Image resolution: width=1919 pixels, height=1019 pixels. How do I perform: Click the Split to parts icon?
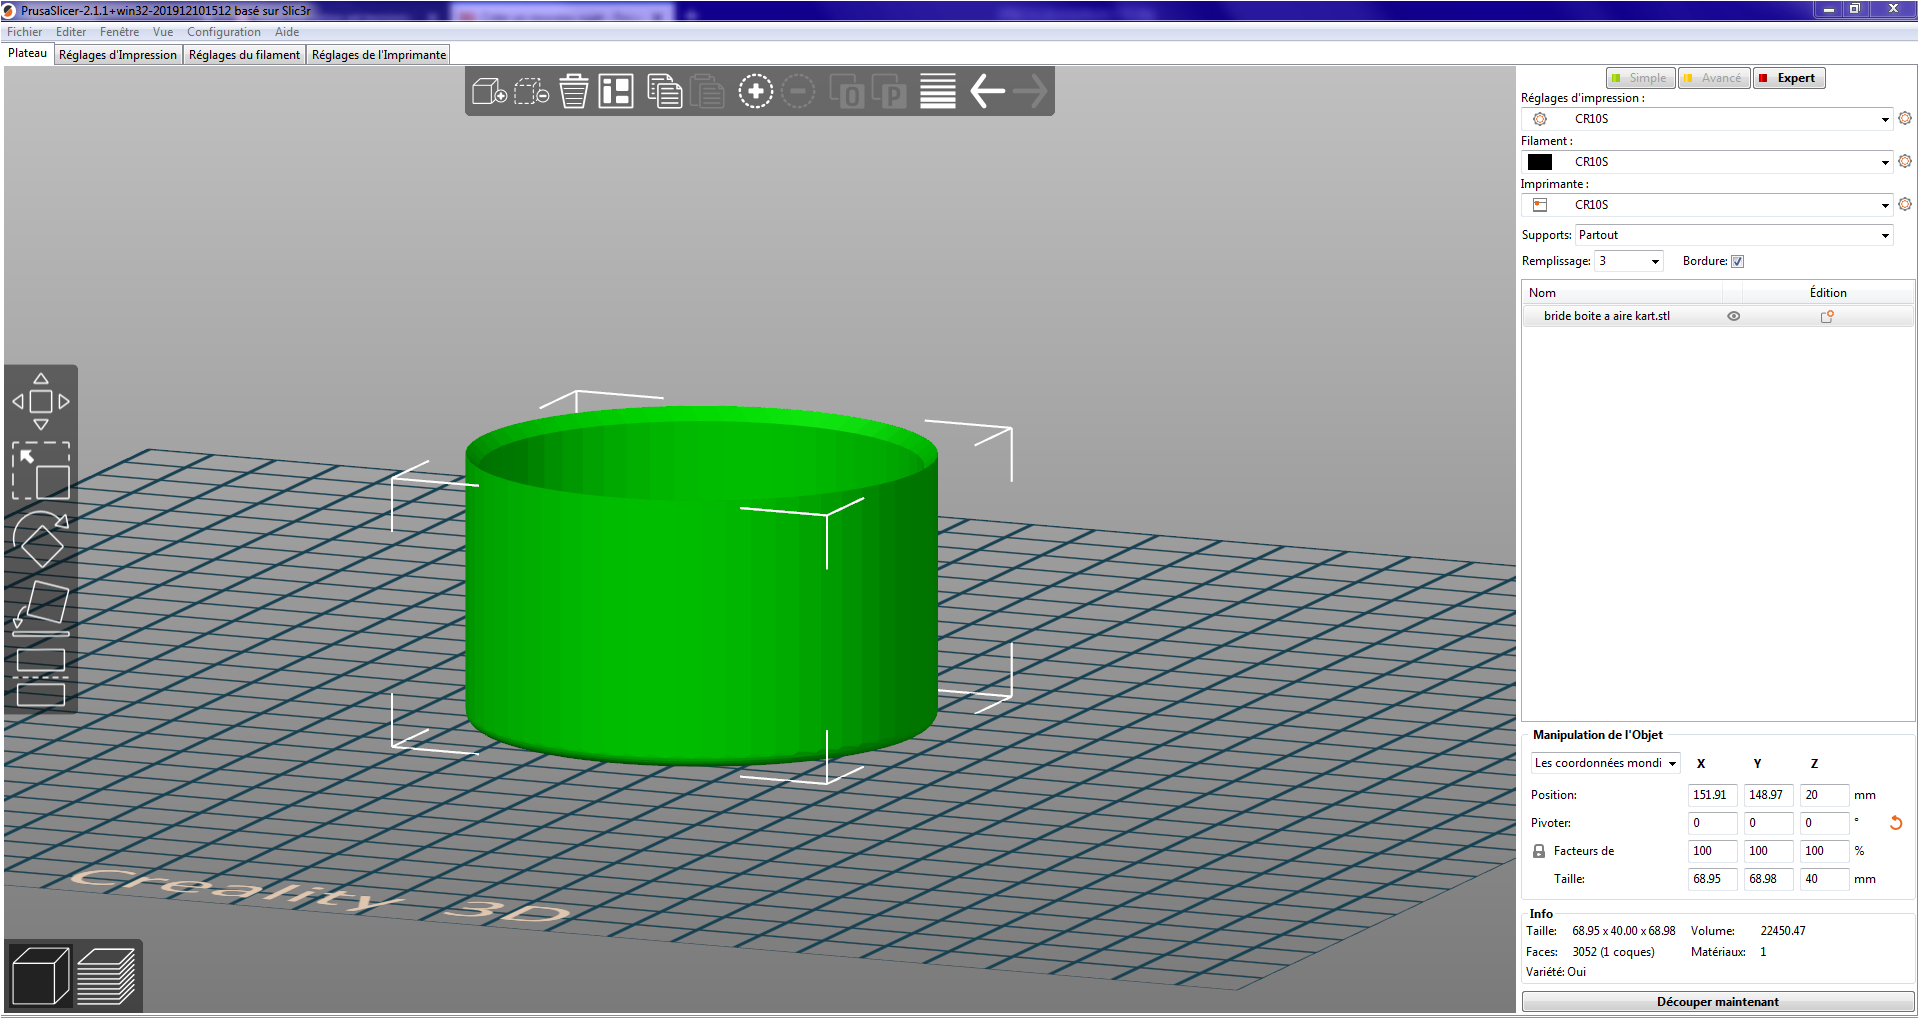pyautogui.click(x=889, y=92)
